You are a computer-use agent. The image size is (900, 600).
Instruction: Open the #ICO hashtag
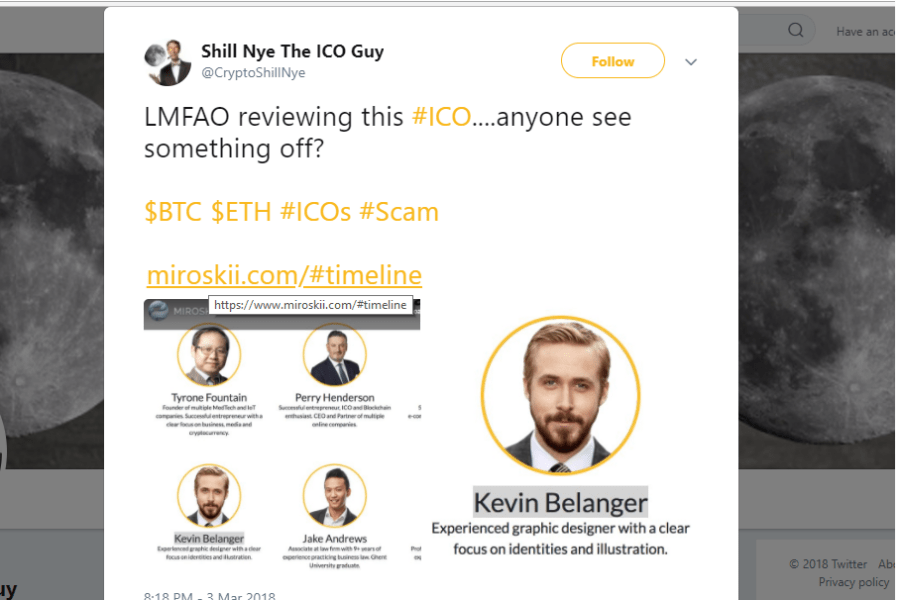pyautogui.click(x=441, y=117)
